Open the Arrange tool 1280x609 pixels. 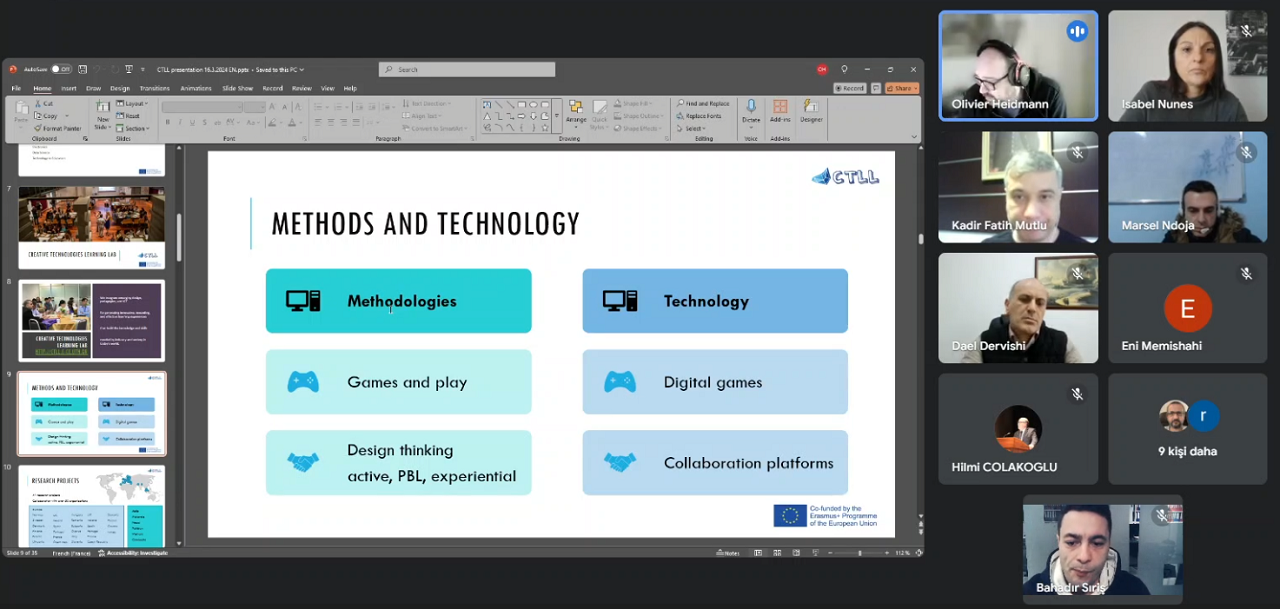coord(576,110)
